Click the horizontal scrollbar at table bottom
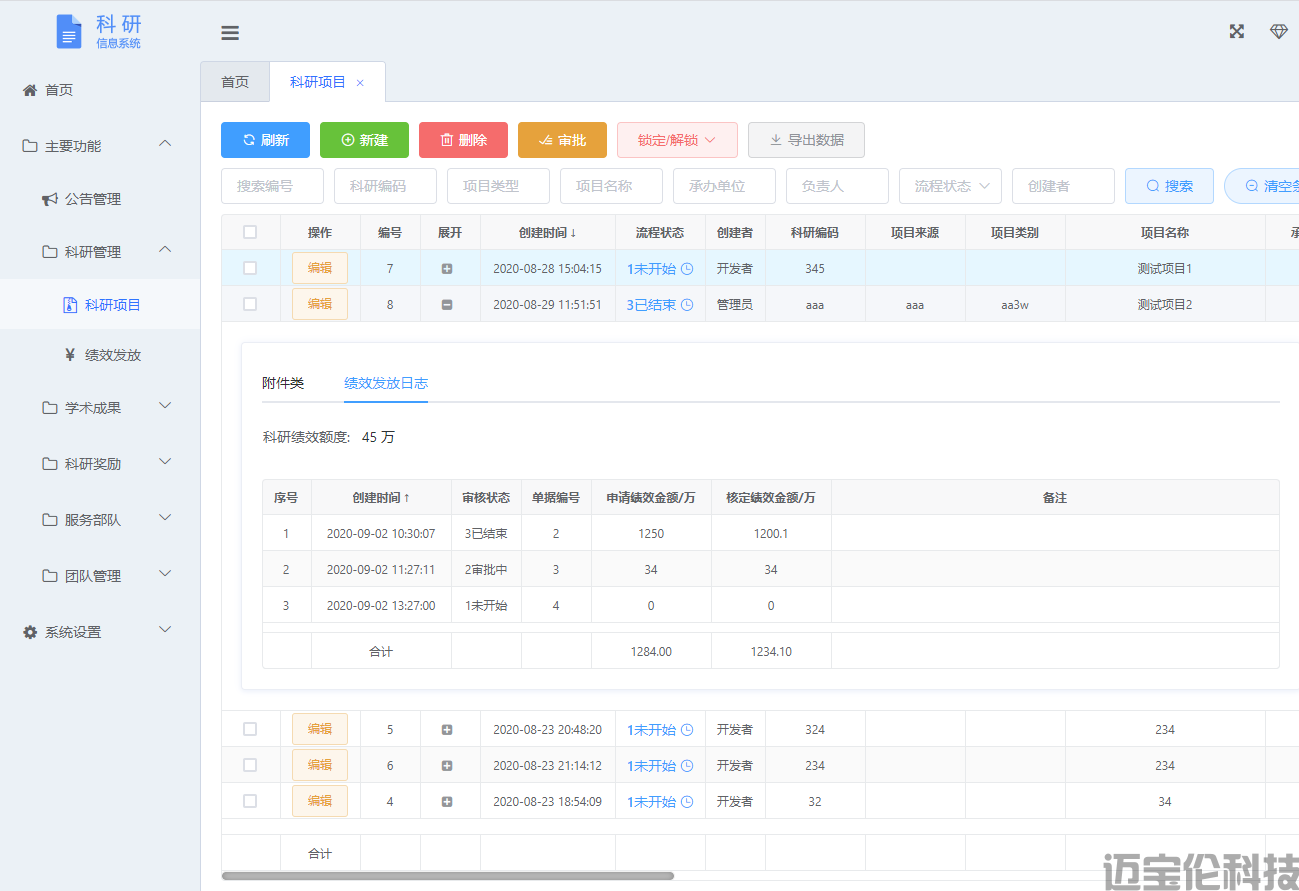This screenshot has width=1299, height=891. 447,876
